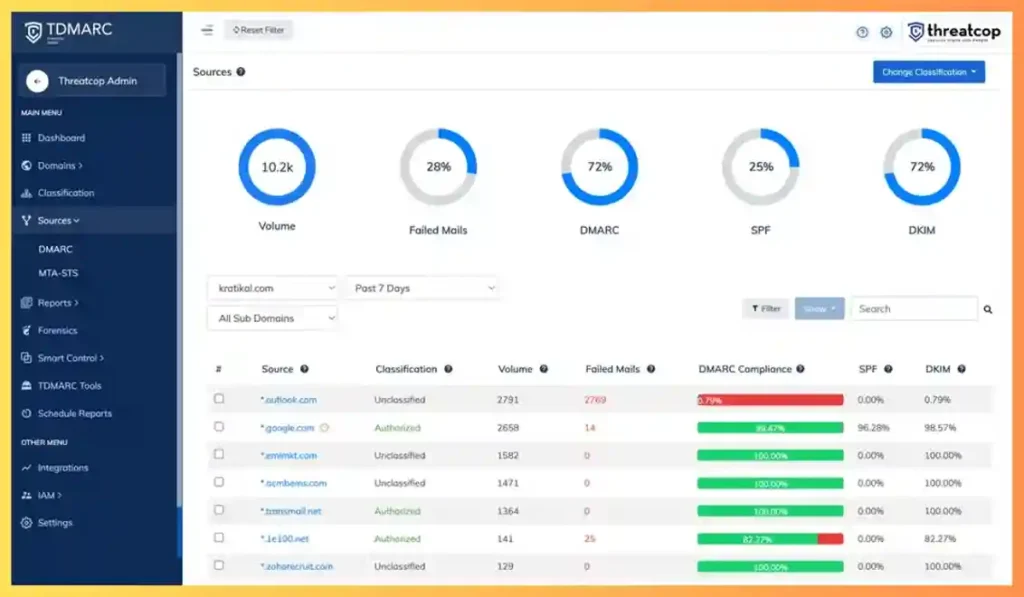Open the outlook.com source link
The height and width of the screenshot is (597, 1024).
click(289, 400)
